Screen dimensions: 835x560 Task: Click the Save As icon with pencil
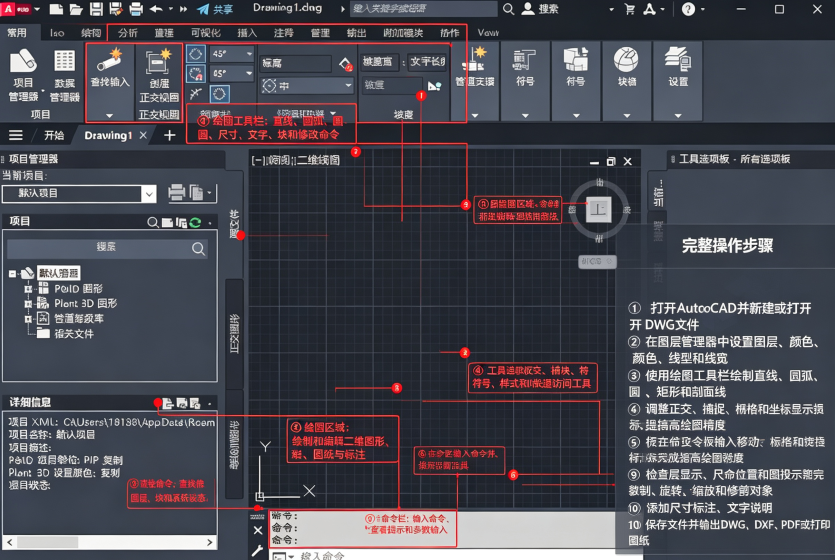[116, 9]
